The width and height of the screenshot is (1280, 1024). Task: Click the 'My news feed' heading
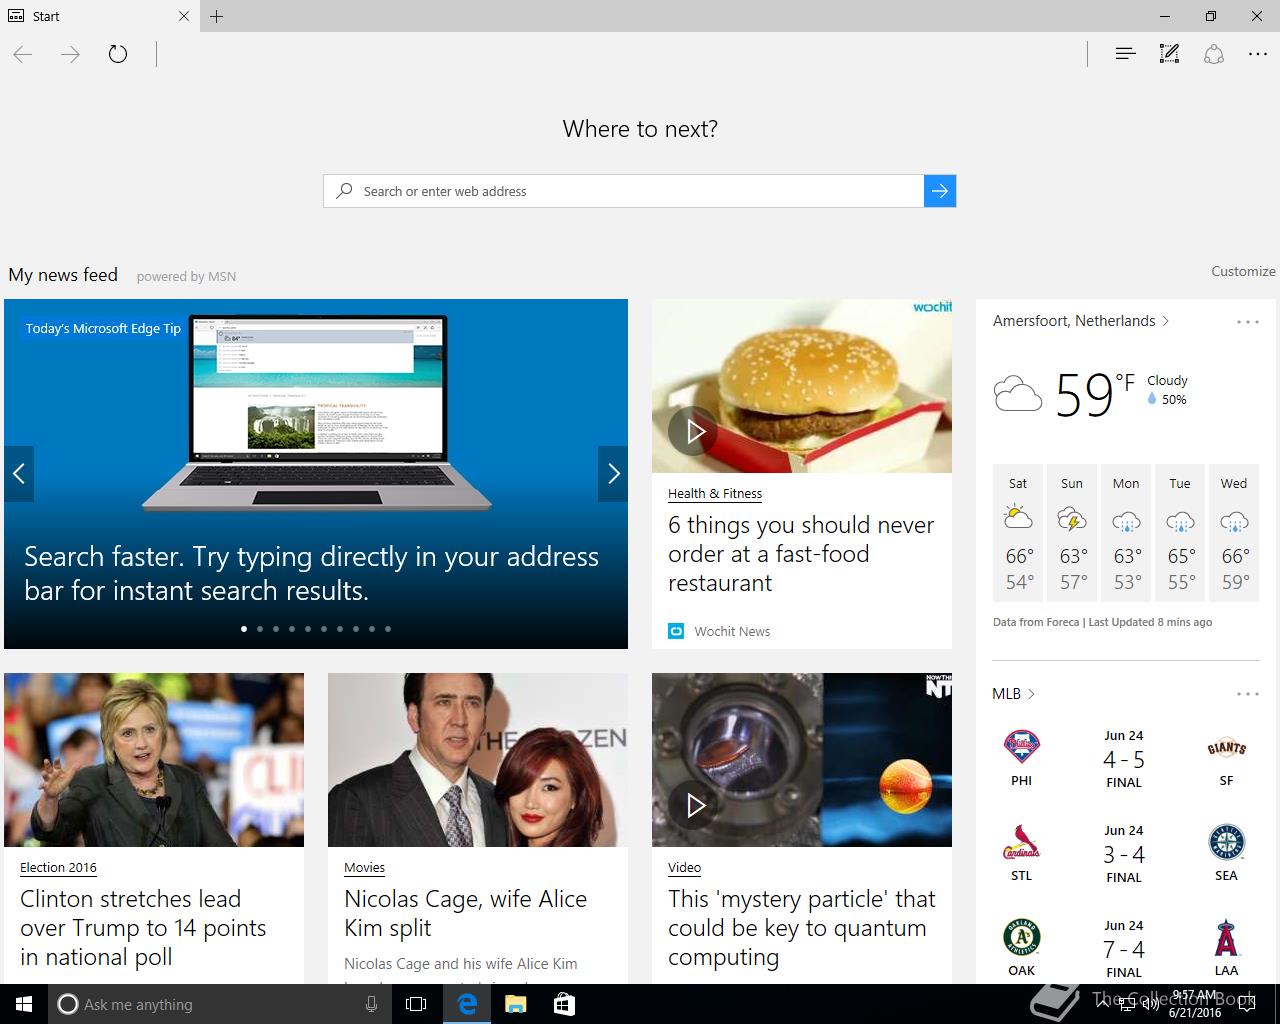[x=63, y=274]
